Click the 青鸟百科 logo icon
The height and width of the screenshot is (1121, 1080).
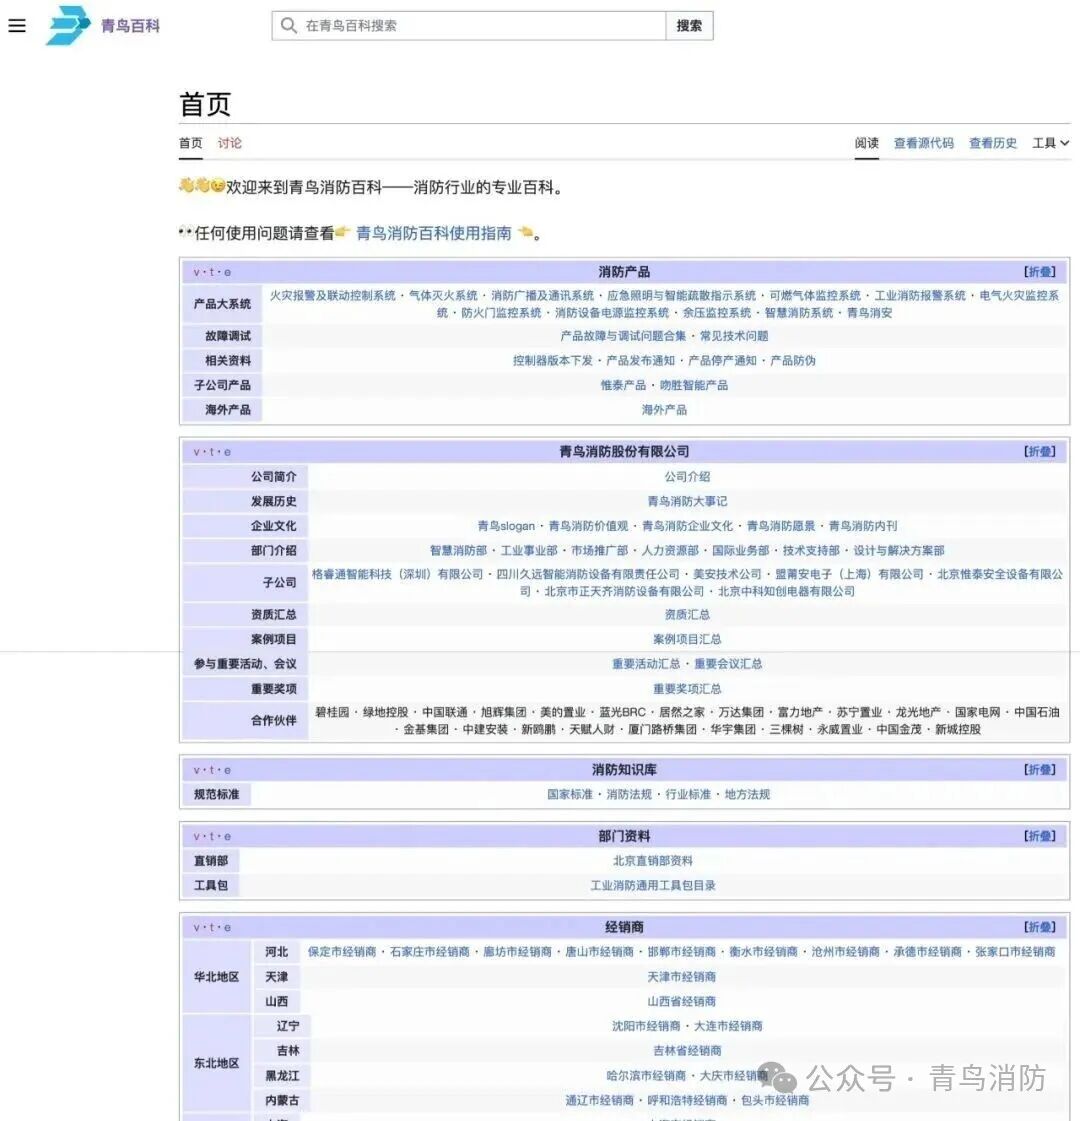pos(68,25)
